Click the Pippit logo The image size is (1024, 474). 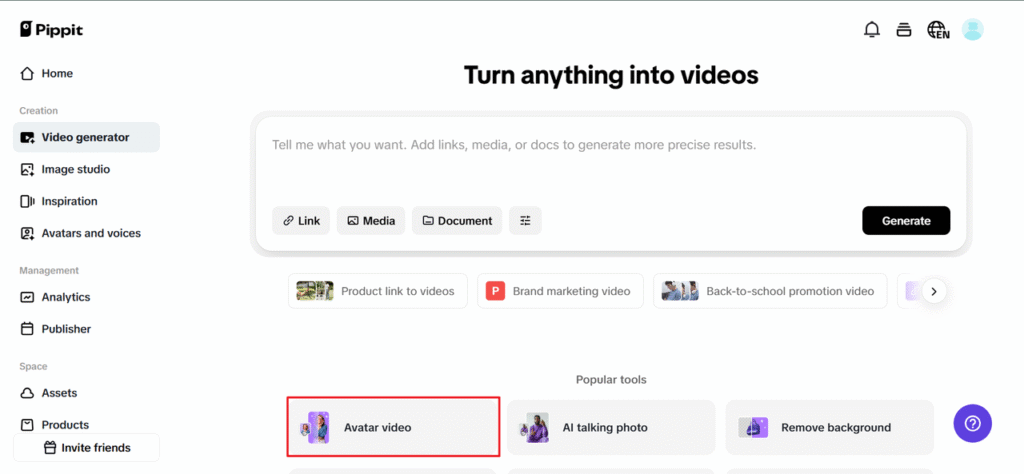pos(51,29)
